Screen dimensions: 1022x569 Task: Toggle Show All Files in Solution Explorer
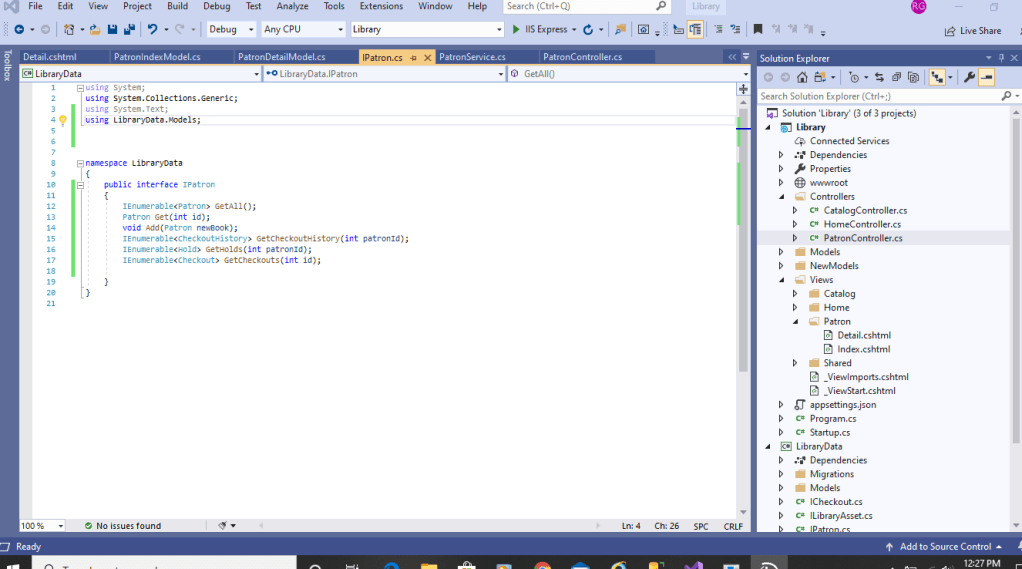(913, 77)
